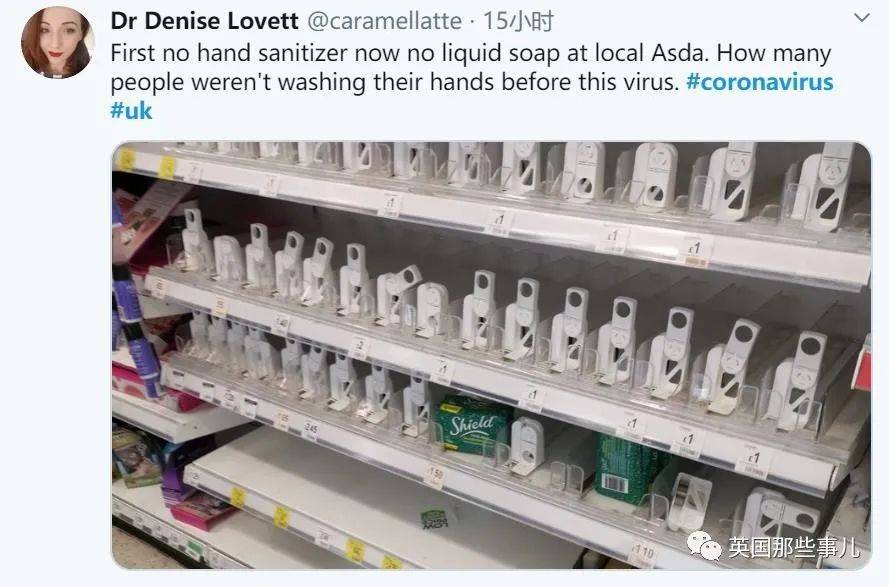Open the tweet's 15小时 timestamp
This screenshot has height=587, width=889.
coord(518,22)
